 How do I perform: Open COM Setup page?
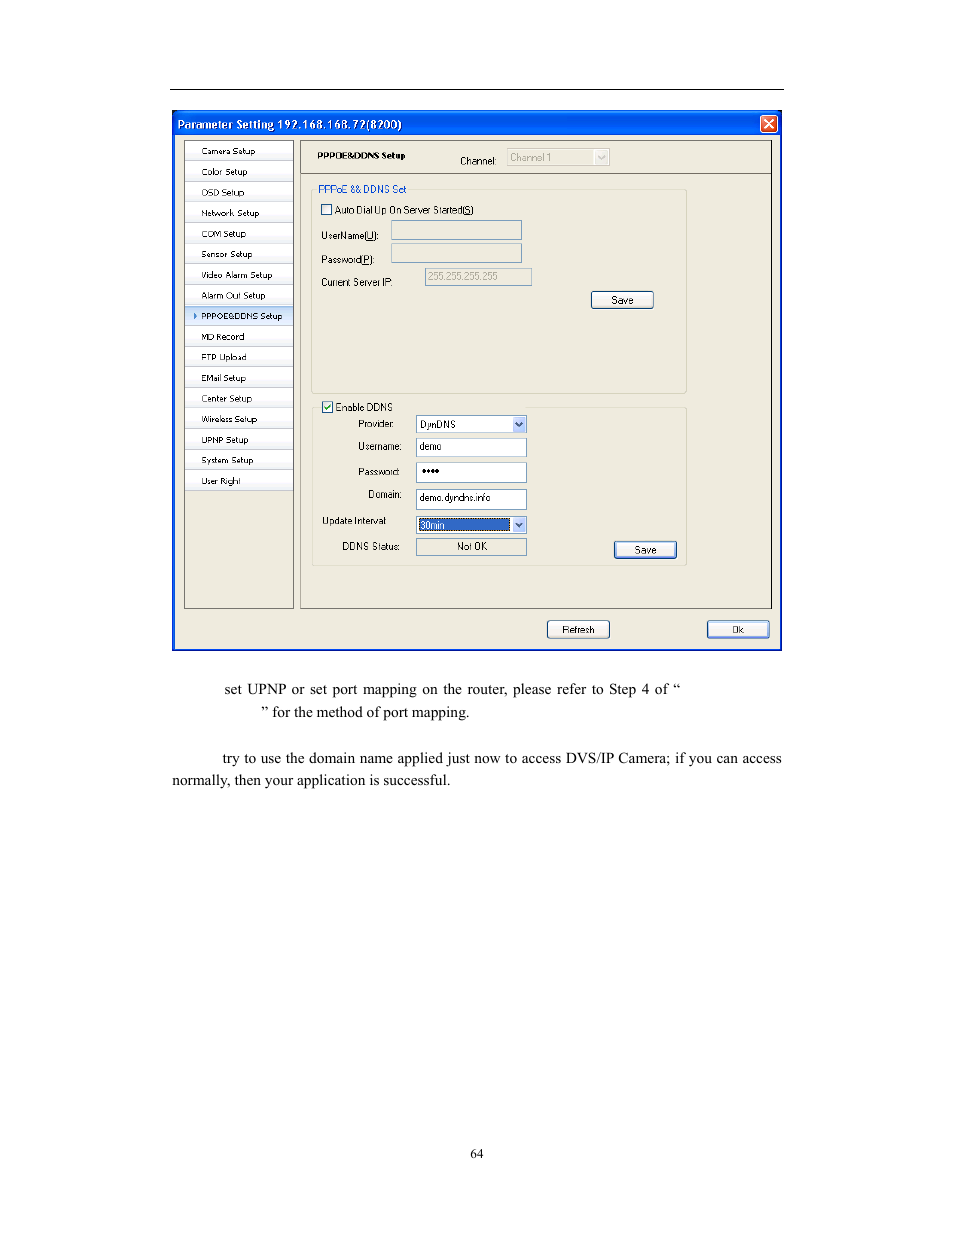coord(239,234)
